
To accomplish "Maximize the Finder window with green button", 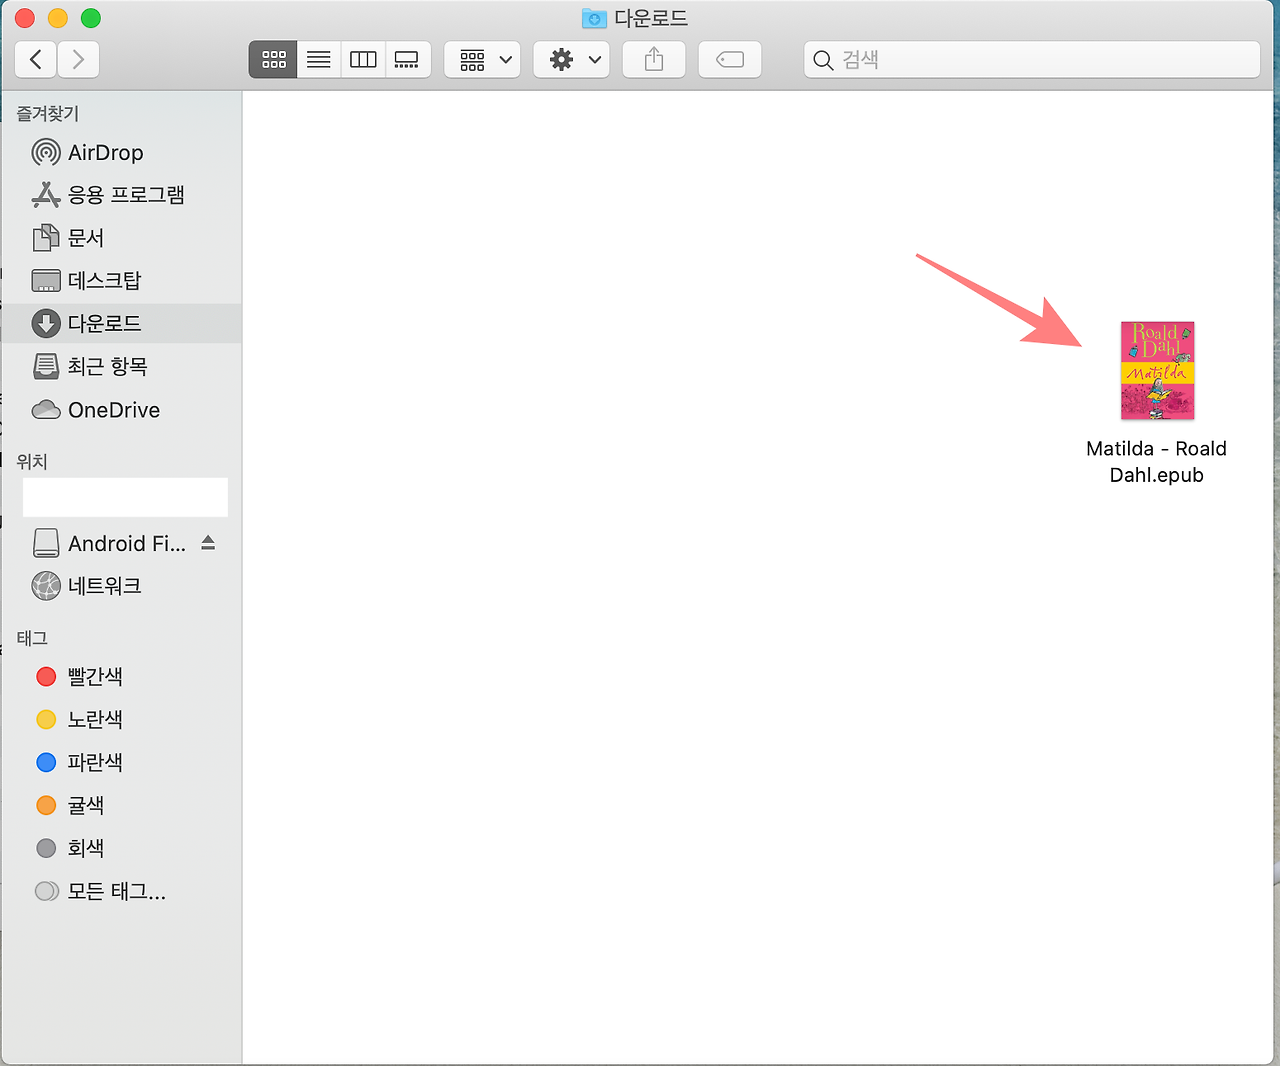I will click(x=91, y=18).
